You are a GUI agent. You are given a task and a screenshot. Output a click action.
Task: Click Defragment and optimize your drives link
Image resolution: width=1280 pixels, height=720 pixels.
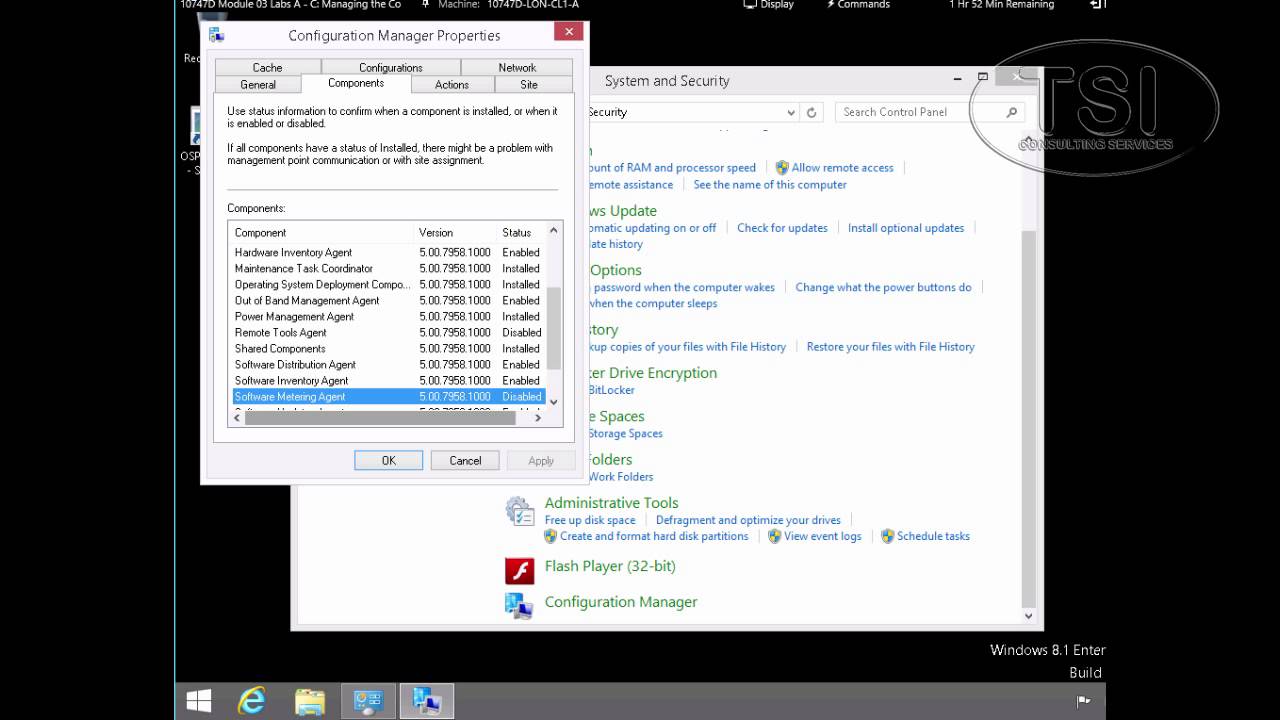748,520
